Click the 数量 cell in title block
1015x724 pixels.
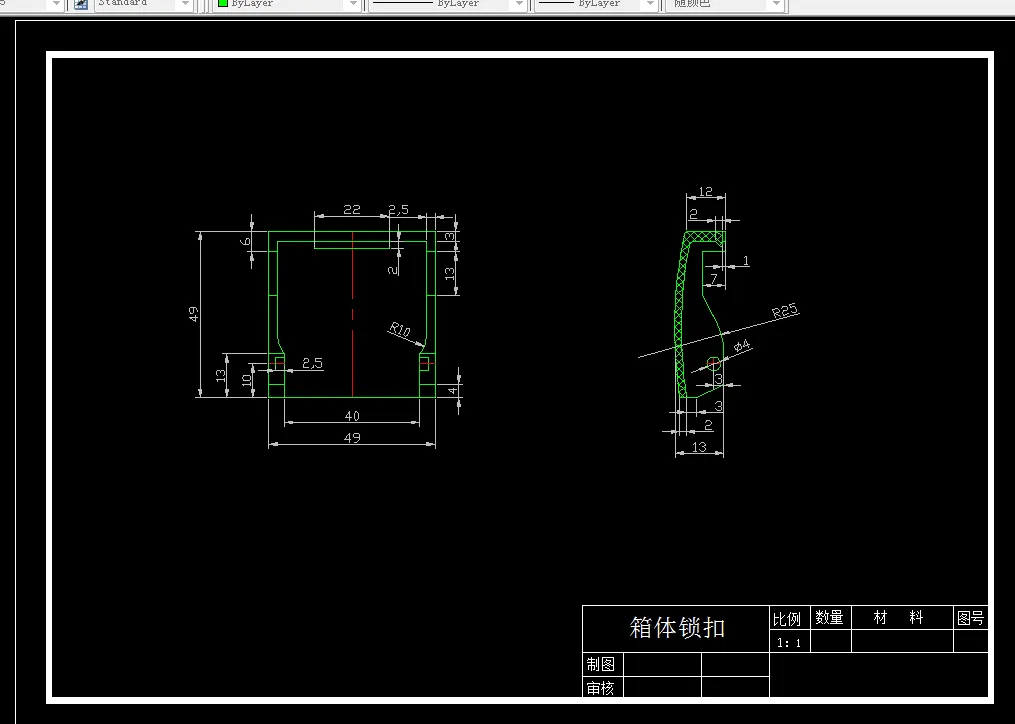coord(829,618)
